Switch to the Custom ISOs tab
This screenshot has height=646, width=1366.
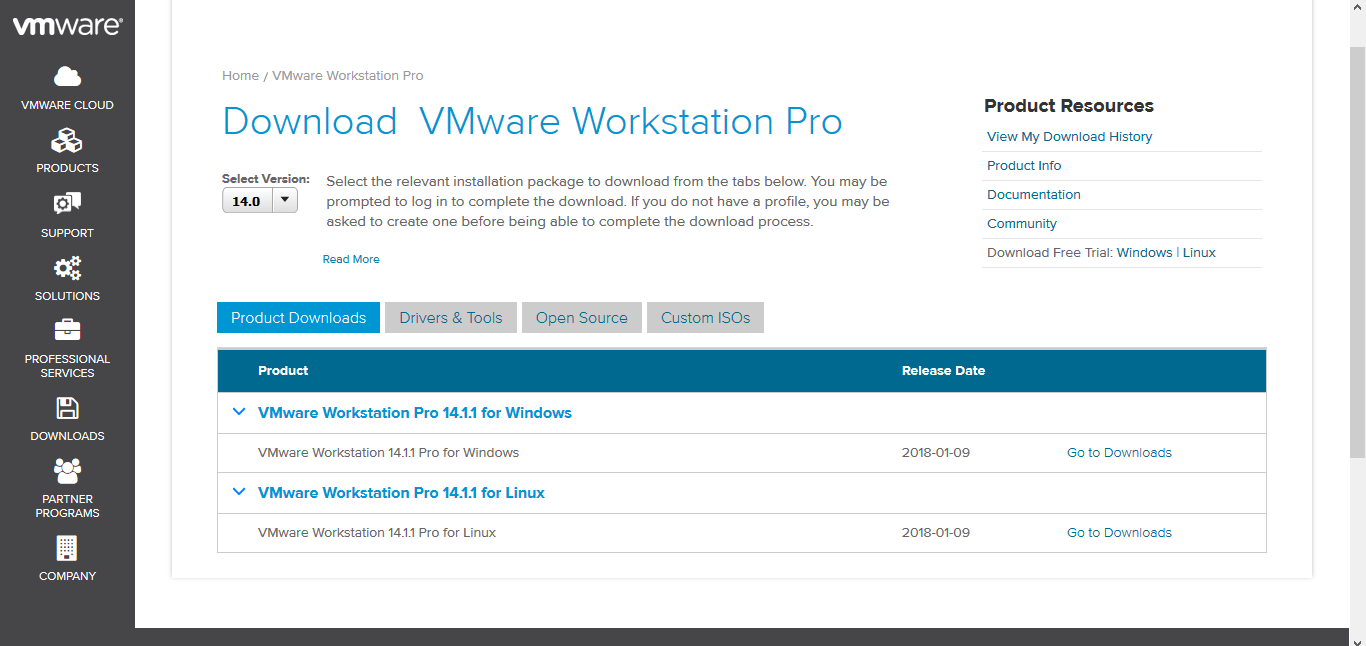(705, 318)
